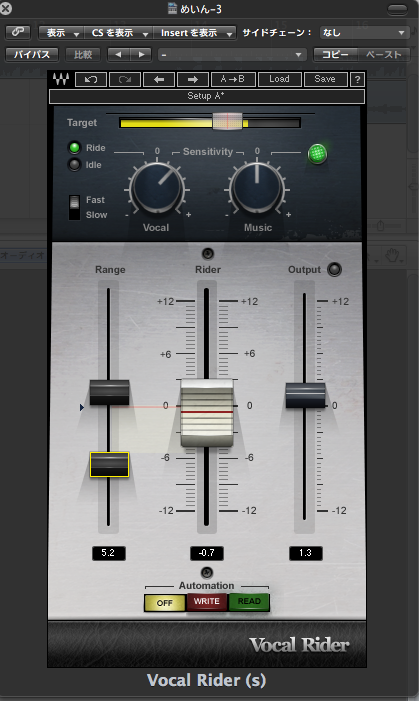Viewport: 419px width, 701px height.
Task: Click the link chain icon button
Action: point(18,32)
